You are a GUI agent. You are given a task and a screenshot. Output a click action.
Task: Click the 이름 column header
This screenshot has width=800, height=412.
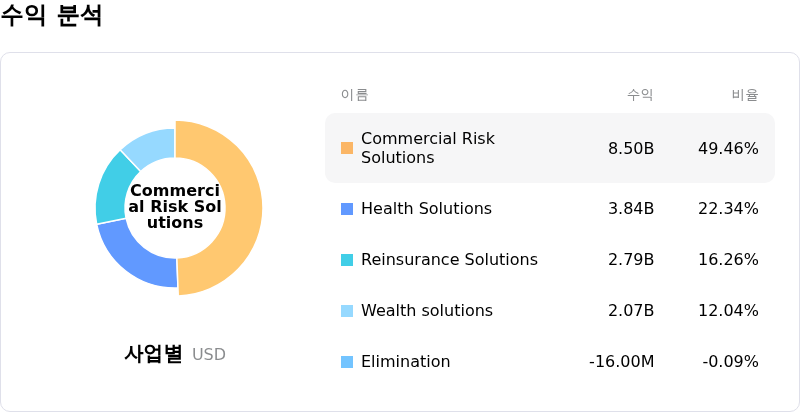point(355,95)
